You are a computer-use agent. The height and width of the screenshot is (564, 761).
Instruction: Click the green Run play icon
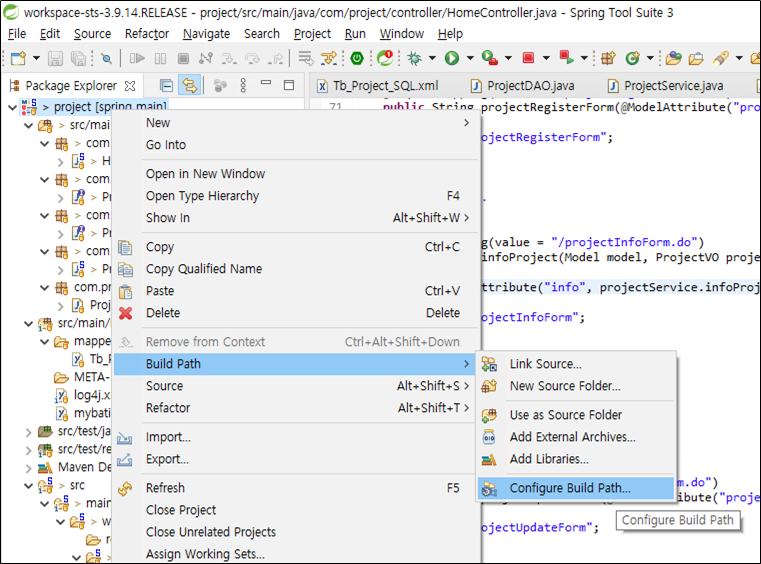pyautogui.click(x=452, y=58)
